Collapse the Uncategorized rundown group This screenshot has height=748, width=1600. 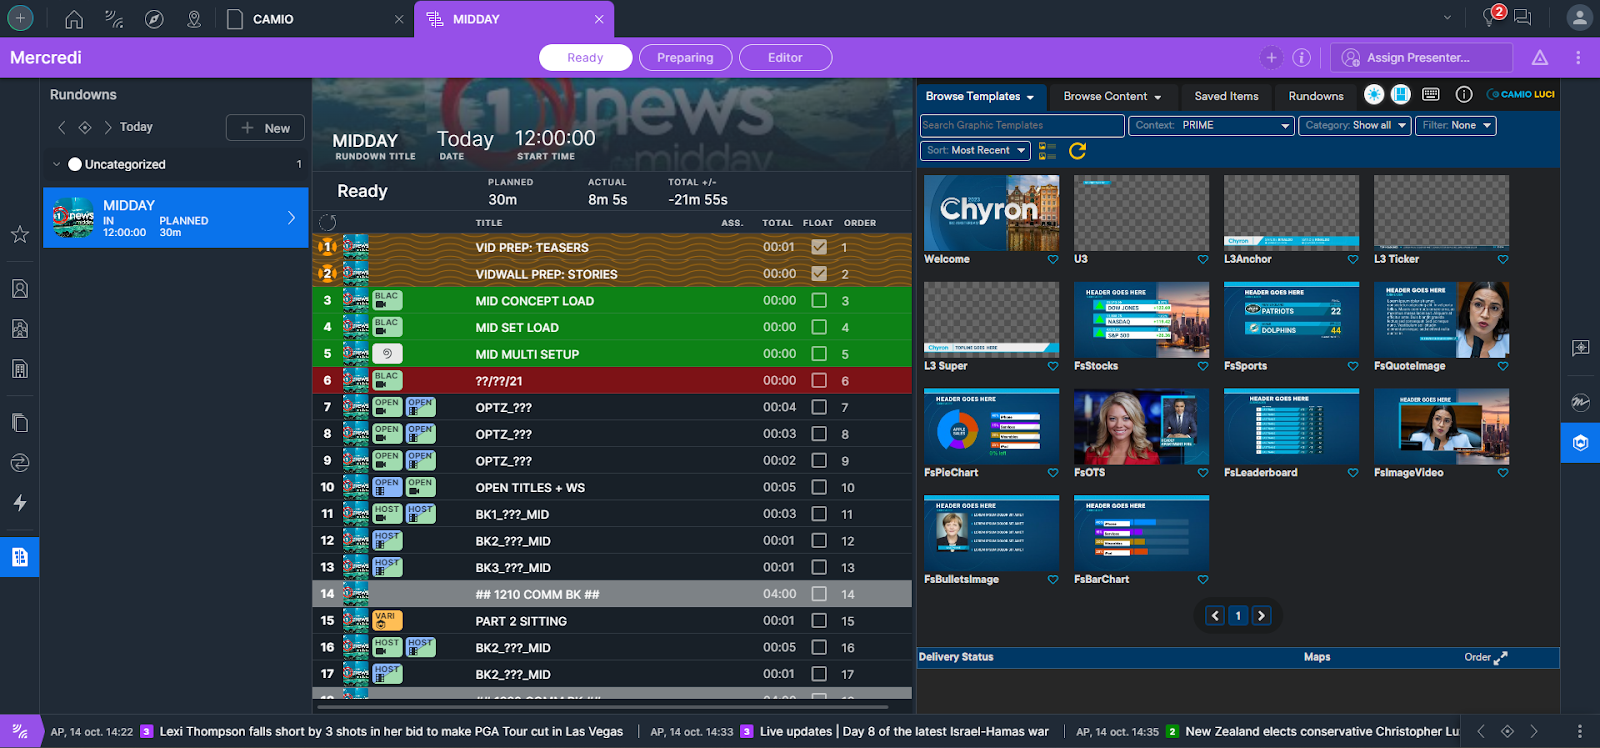(x=56, y=164)
